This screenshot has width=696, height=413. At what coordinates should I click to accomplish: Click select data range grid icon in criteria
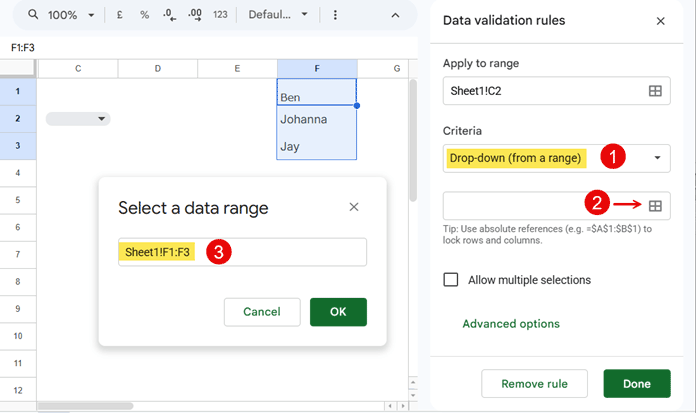tap(655, 206)
